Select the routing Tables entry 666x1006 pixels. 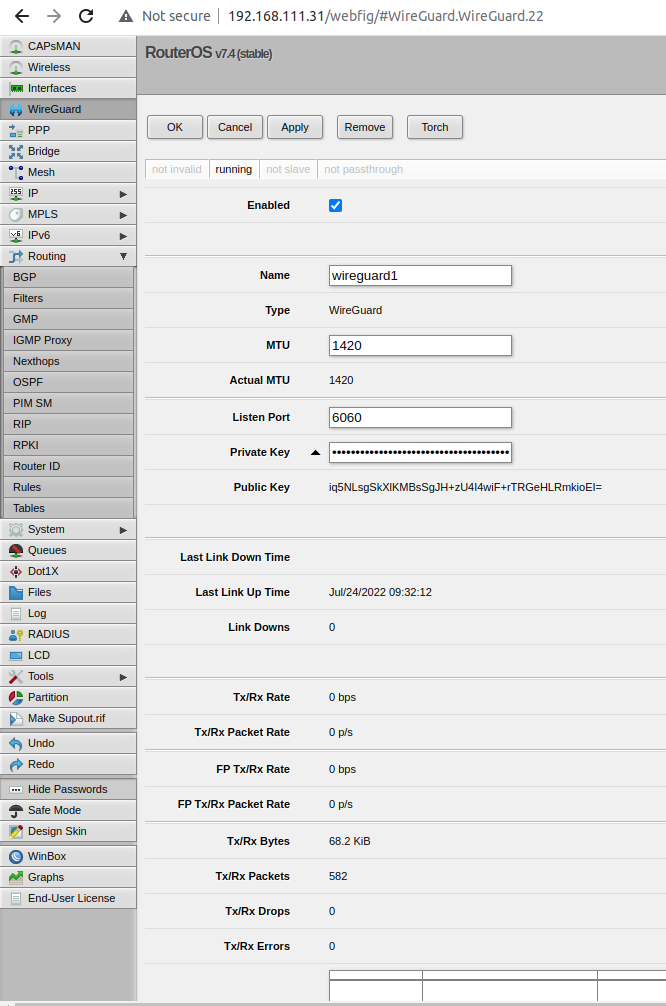tap(69, 508)
